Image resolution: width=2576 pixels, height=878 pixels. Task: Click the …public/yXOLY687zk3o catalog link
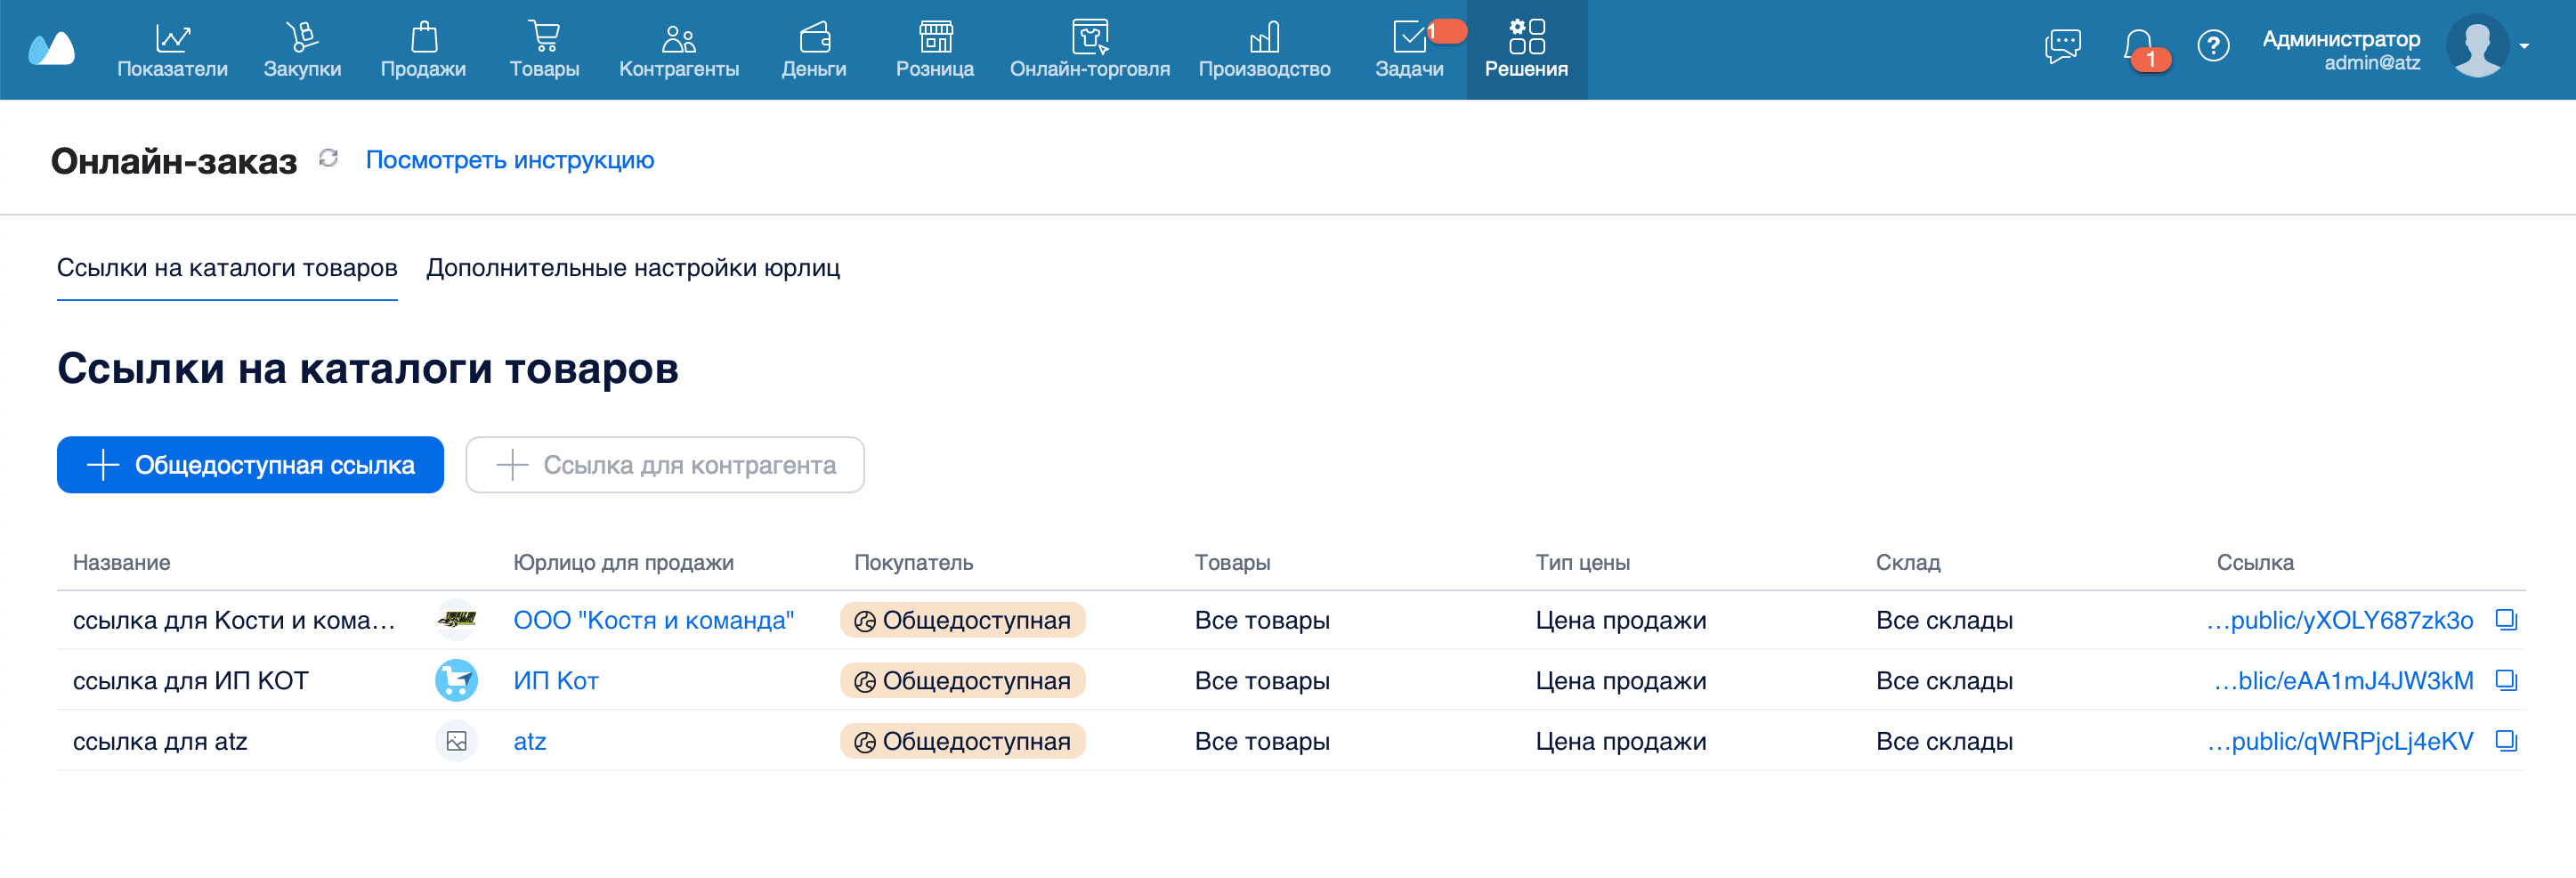click(x=2340, y=620)
